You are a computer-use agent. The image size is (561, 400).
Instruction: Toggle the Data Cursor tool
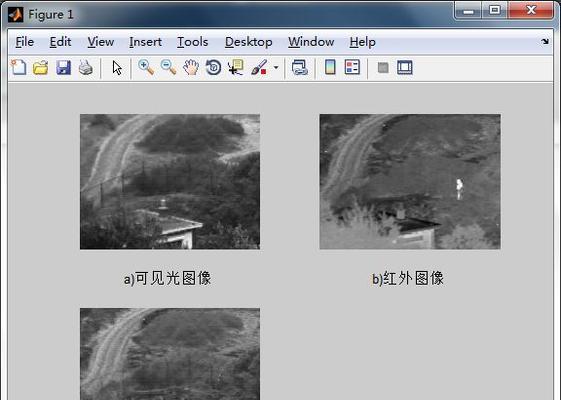click(236, 67)
